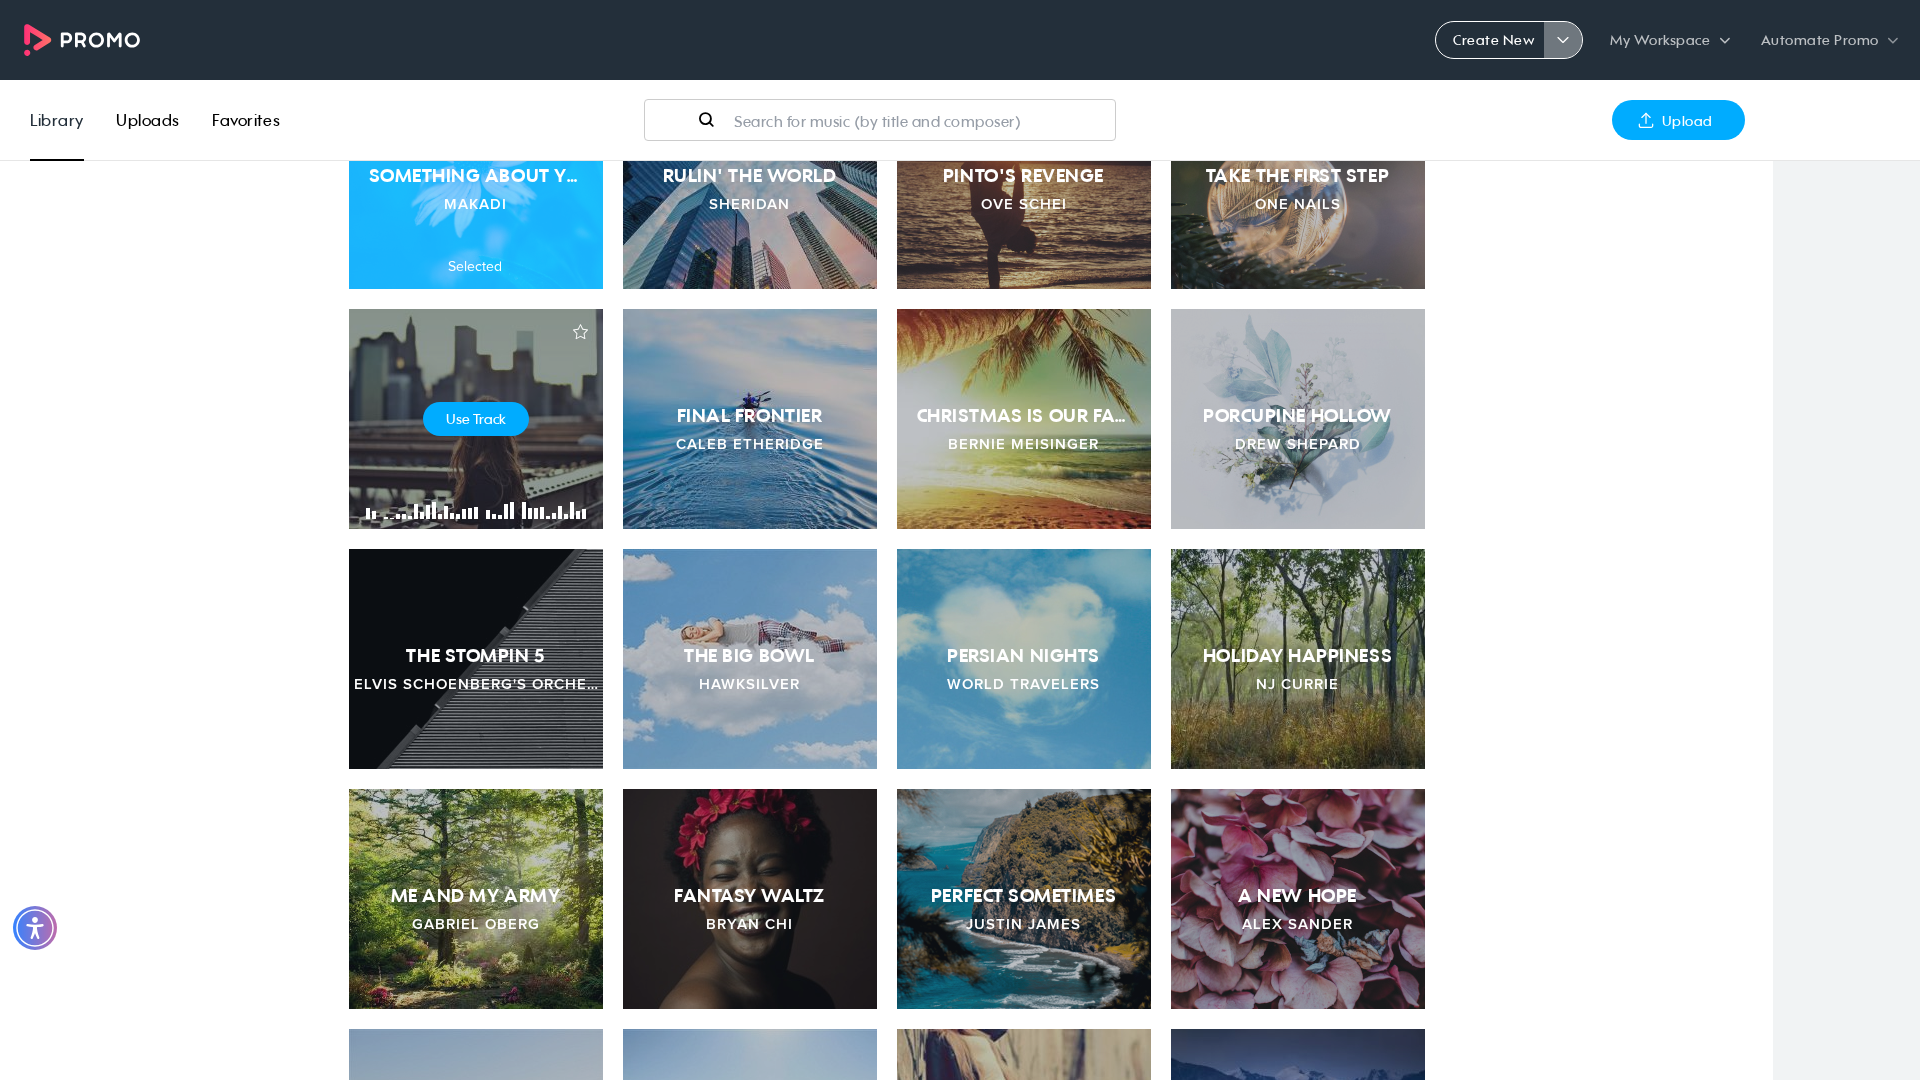Click the search magnifier icon
Viewport: 1920px width, 1080px height.
click(x=706, y=120)
